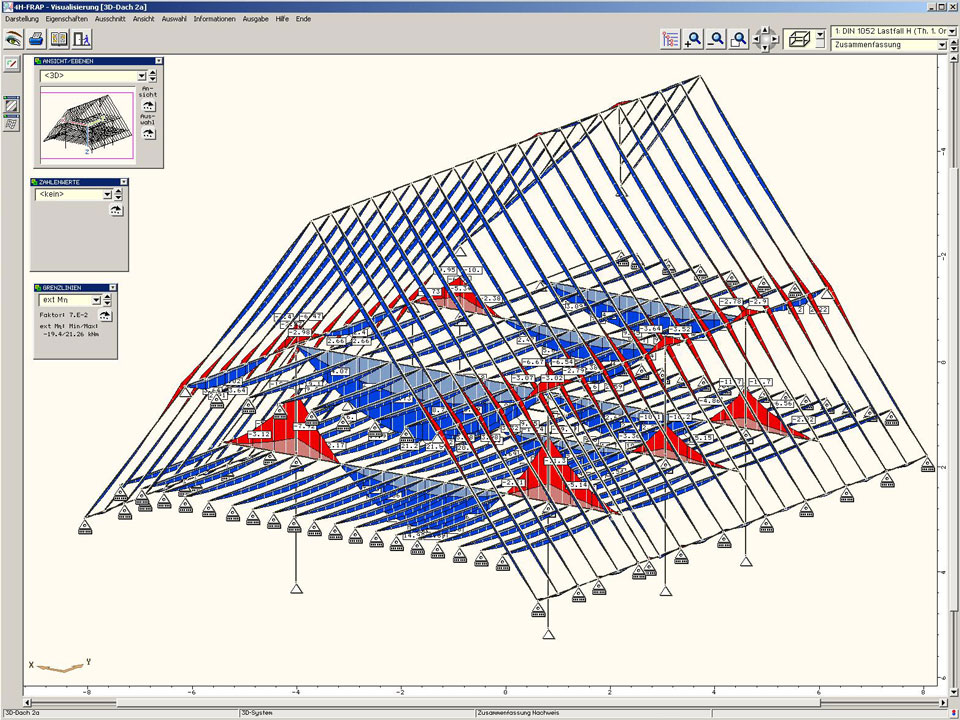
Task: Open the book documentation icon
Action: coord(59,39)
